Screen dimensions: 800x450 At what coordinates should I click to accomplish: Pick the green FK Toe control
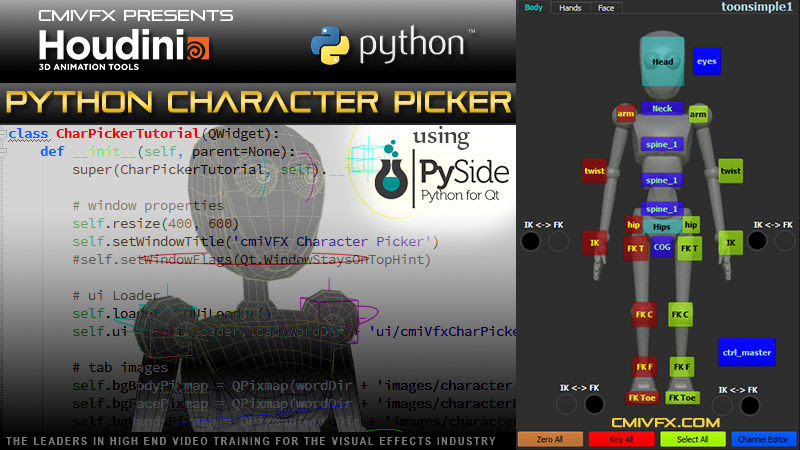[682, 397]
